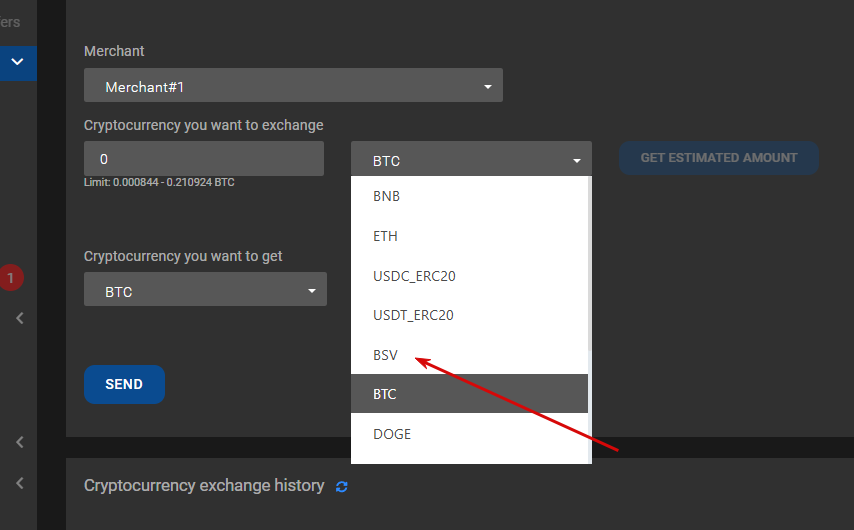Select ETH from the currency list
The image size is (854, 530).
tap(469, 236)
